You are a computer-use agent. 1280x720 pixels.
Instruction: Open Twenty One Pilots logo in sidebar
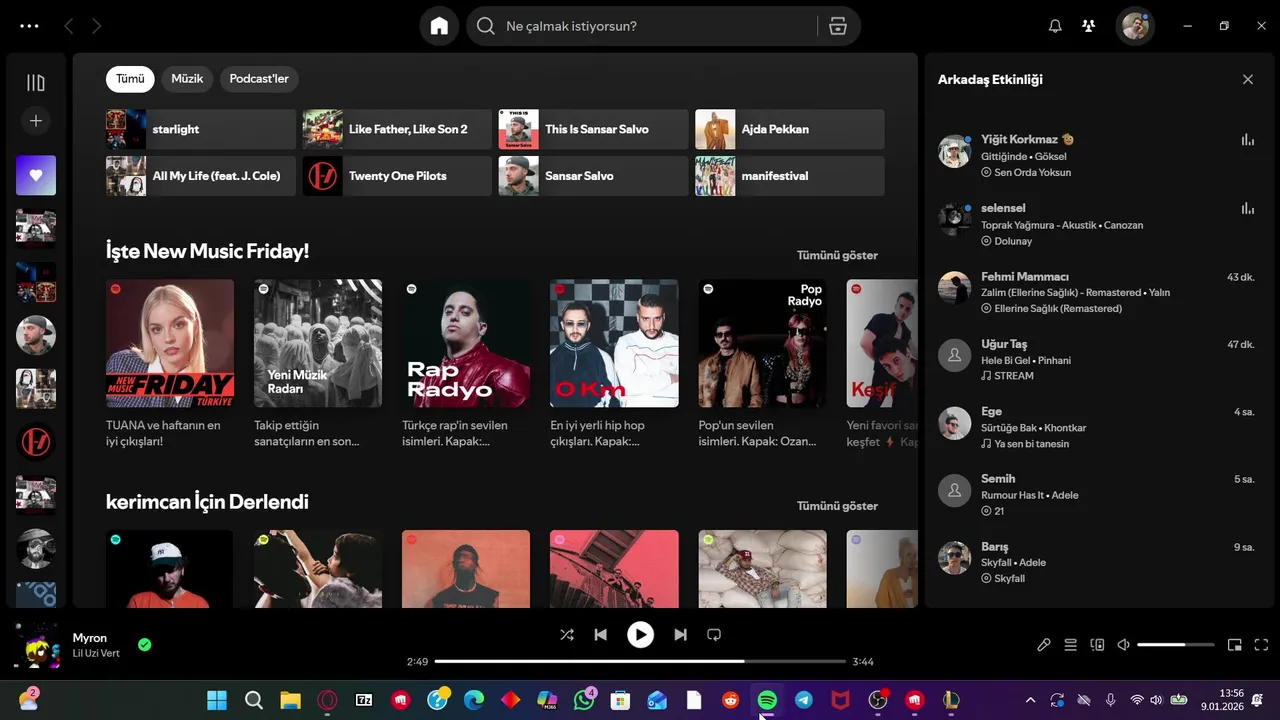pyautogui.click(x=36, y=441)
